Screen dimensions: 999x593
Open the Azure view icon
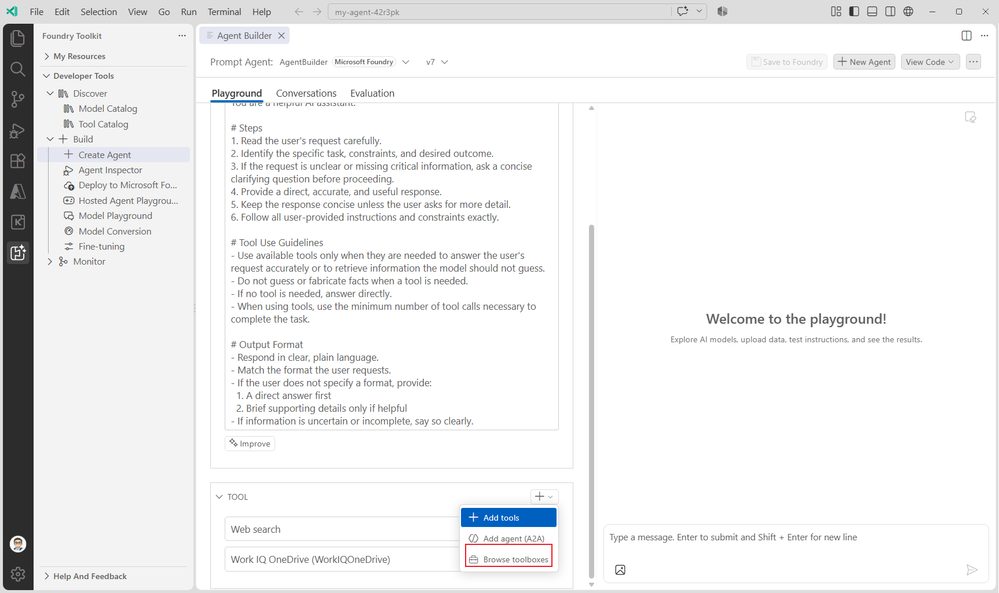(18, 192)
